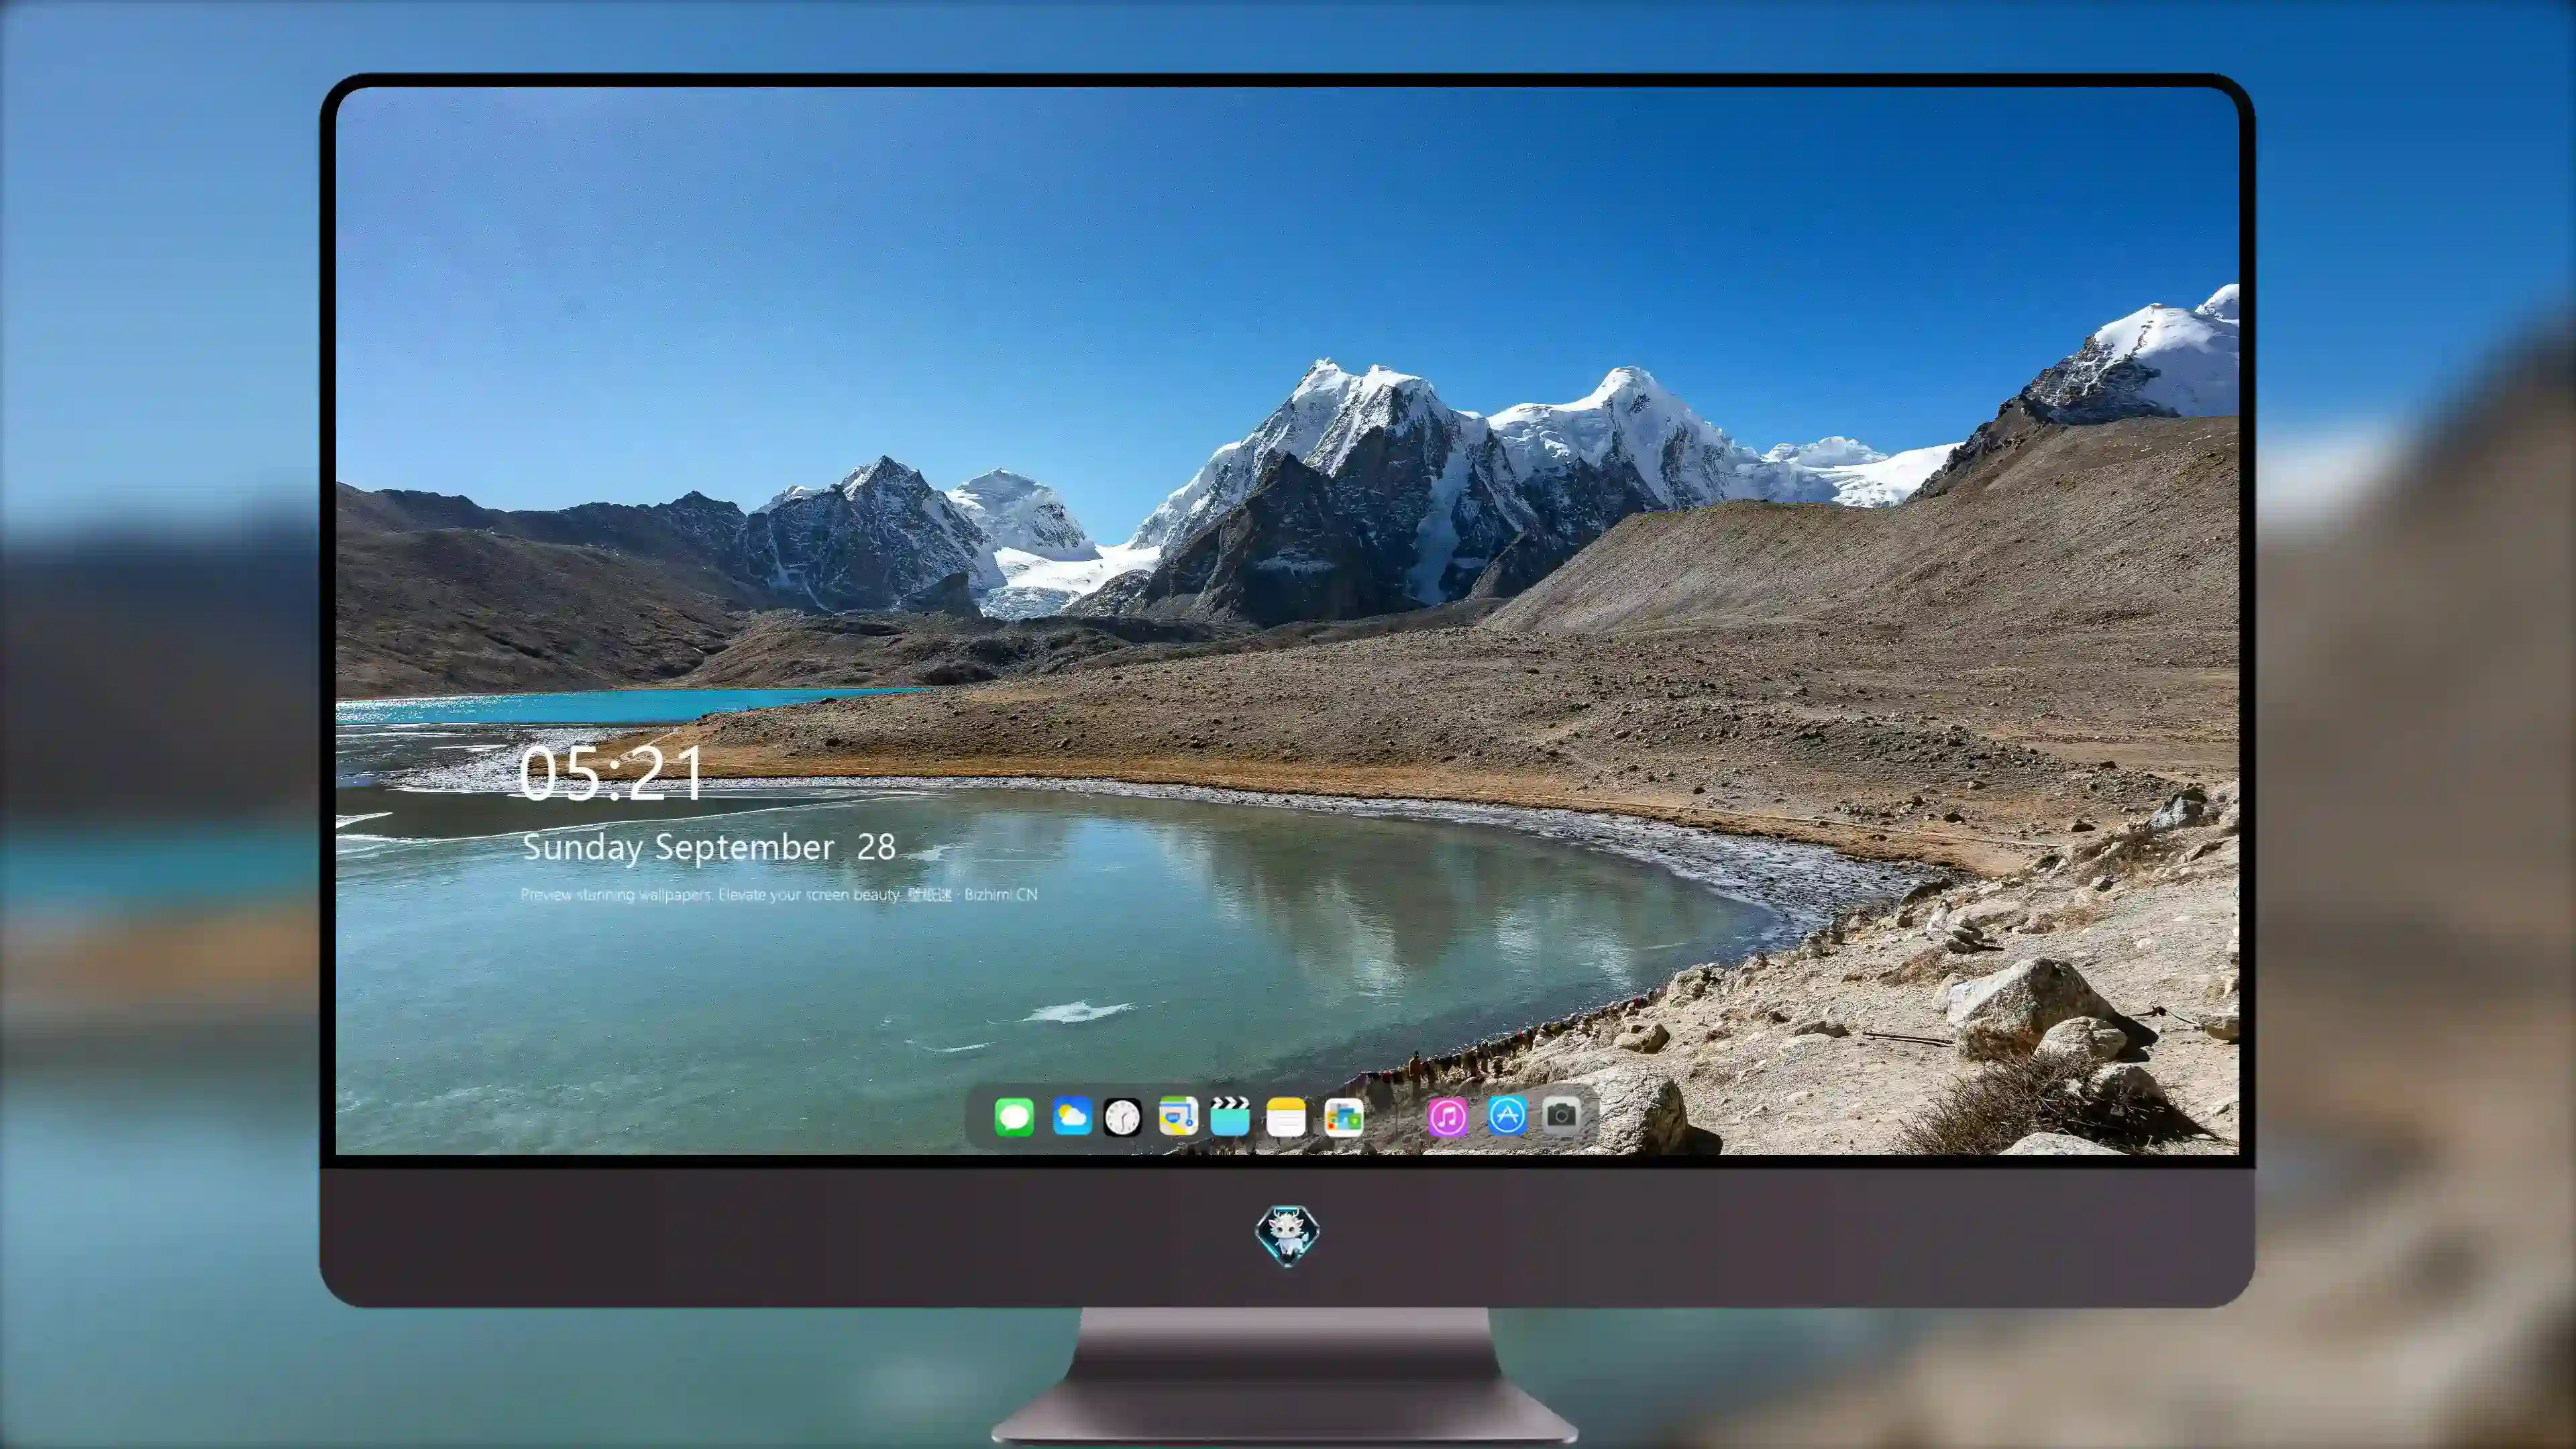Image resolution: width=2576 pixels, height=1449 pixels.
Task: Click the dragon logo on monitor chin
Action: [x=1287, y=1235]
